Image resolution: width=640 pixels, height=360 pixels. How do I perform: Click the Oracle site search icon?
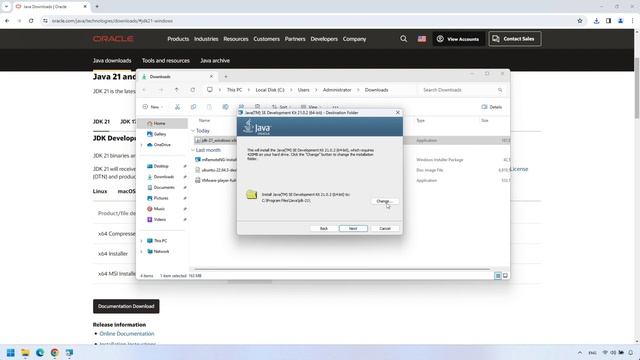point(403,39)
